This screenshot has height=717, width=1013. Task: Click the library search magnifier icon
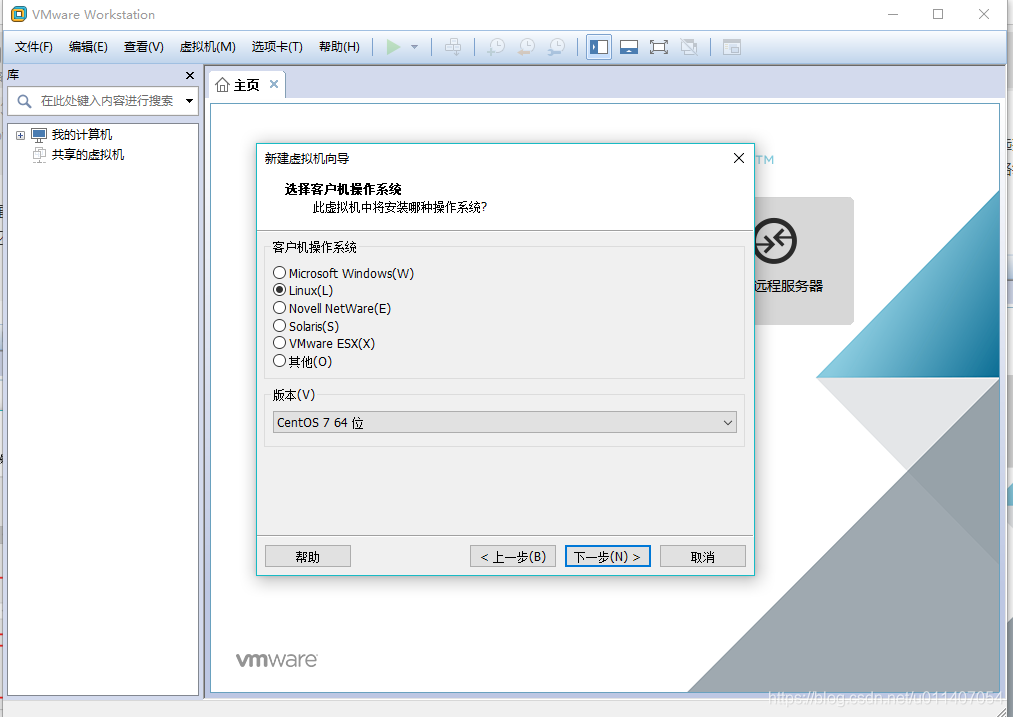25,101
